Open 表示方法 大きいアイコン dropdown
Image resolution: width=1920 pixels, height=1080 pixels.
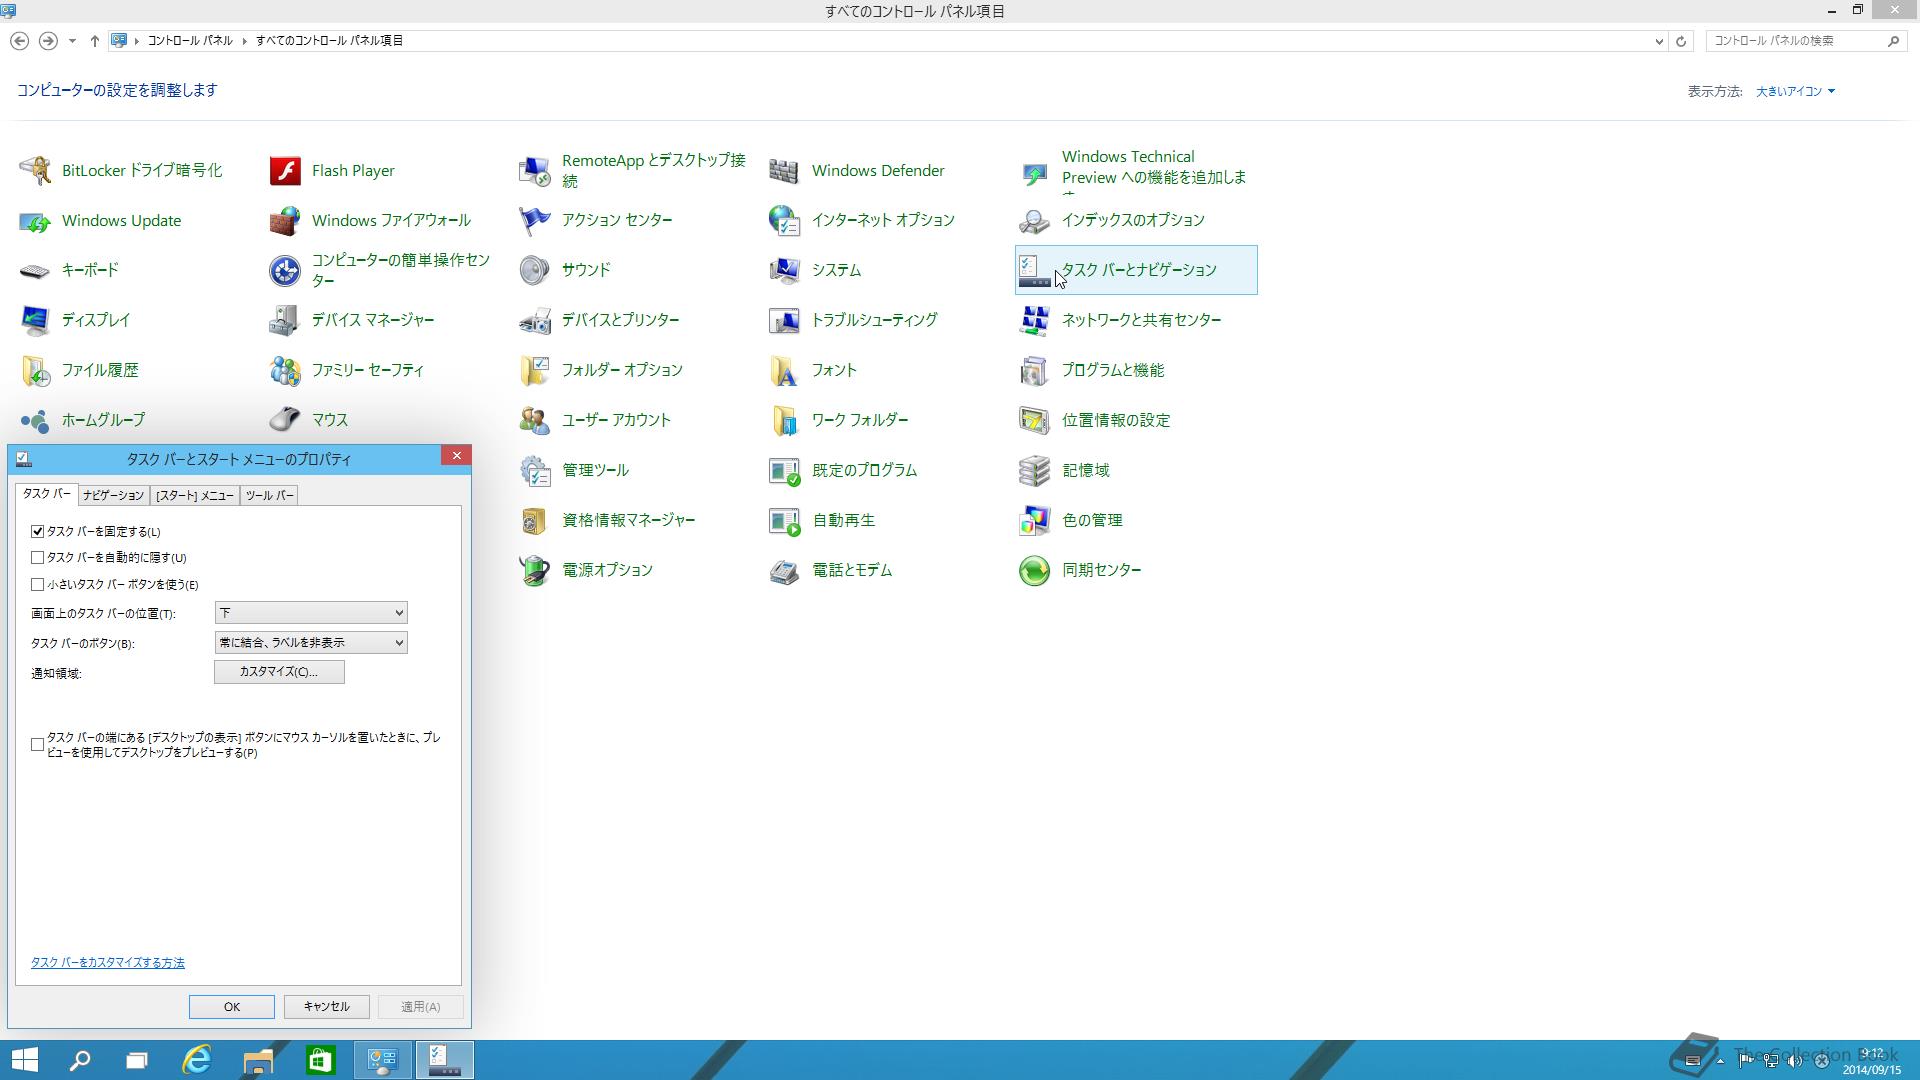(x=1796, y=91)
